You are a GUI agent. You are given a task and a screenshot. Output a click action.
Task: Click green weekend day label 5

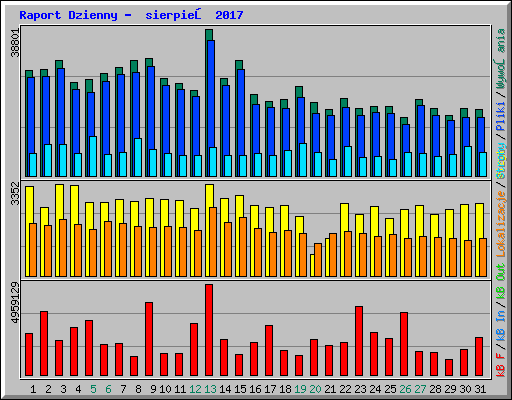pos(93,389)
